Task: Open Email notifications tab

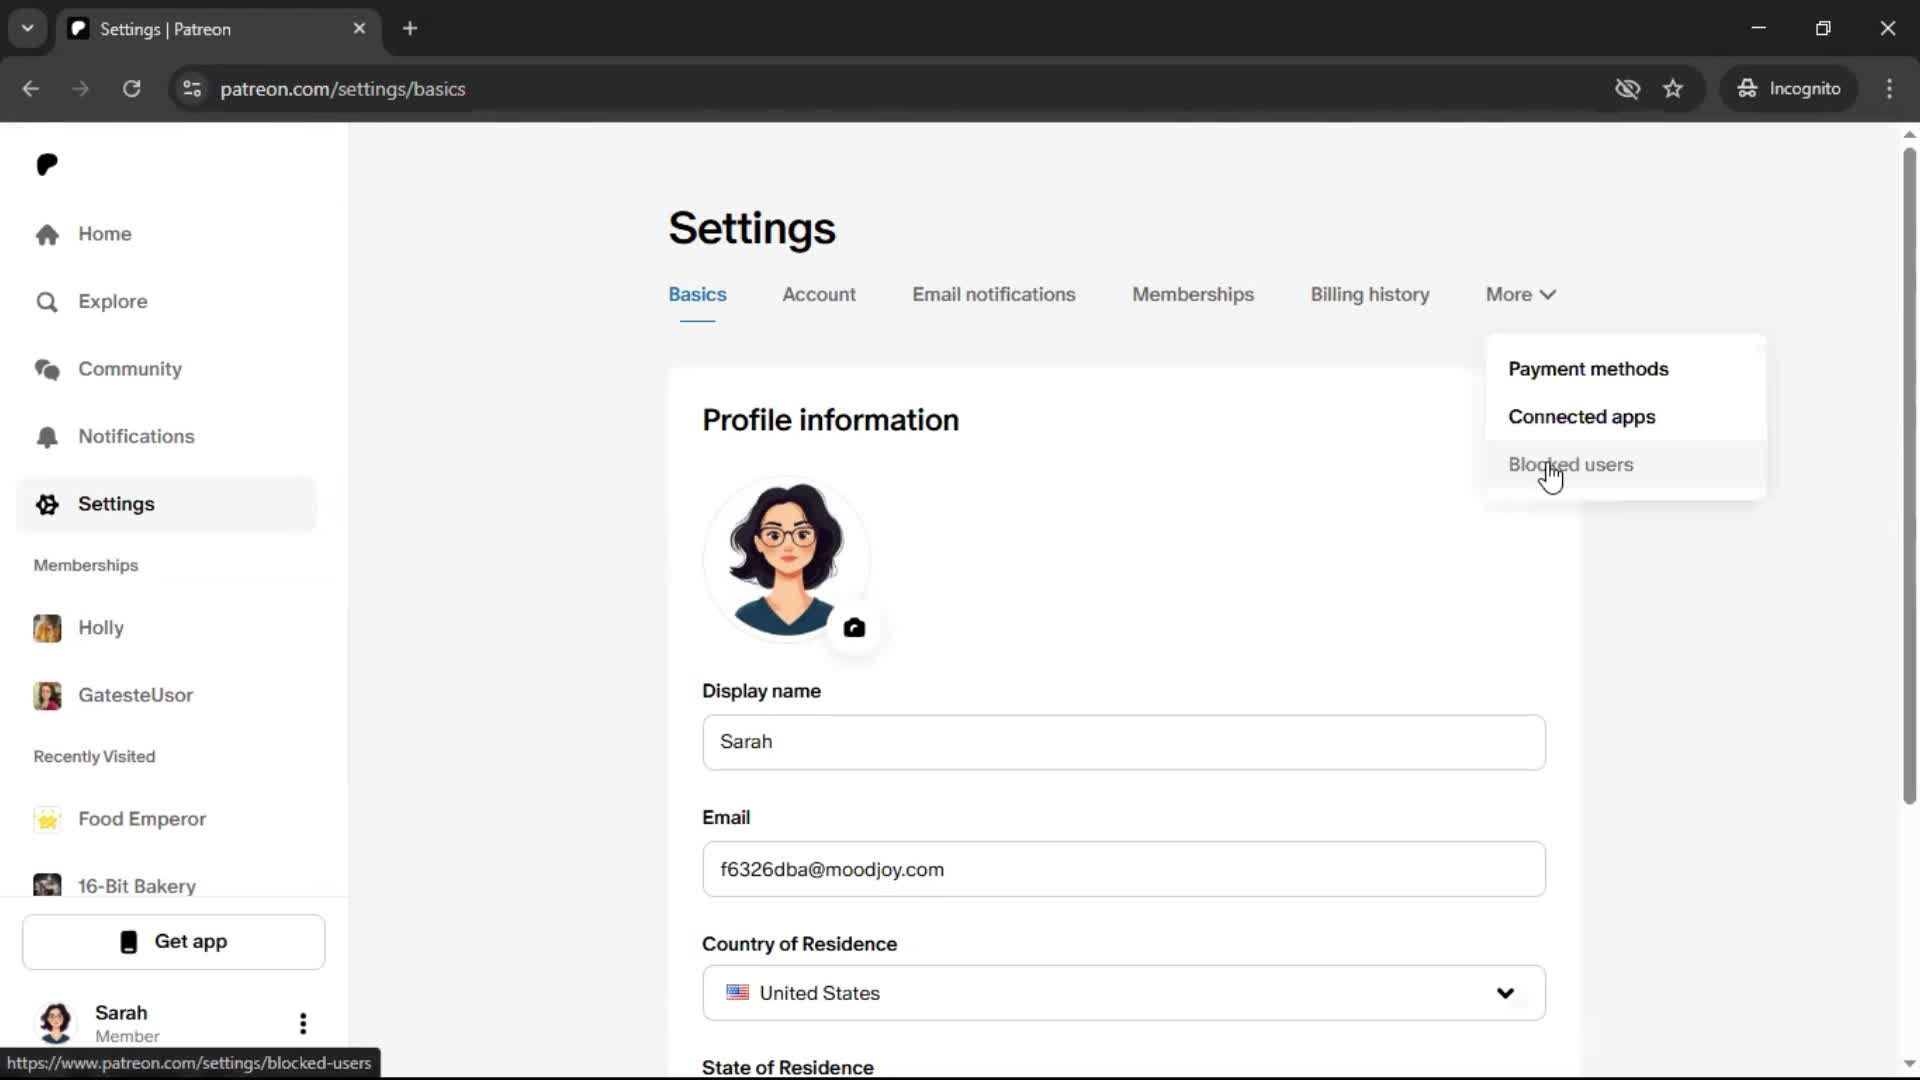Action: pyautogui.click(x=994, y=295)
